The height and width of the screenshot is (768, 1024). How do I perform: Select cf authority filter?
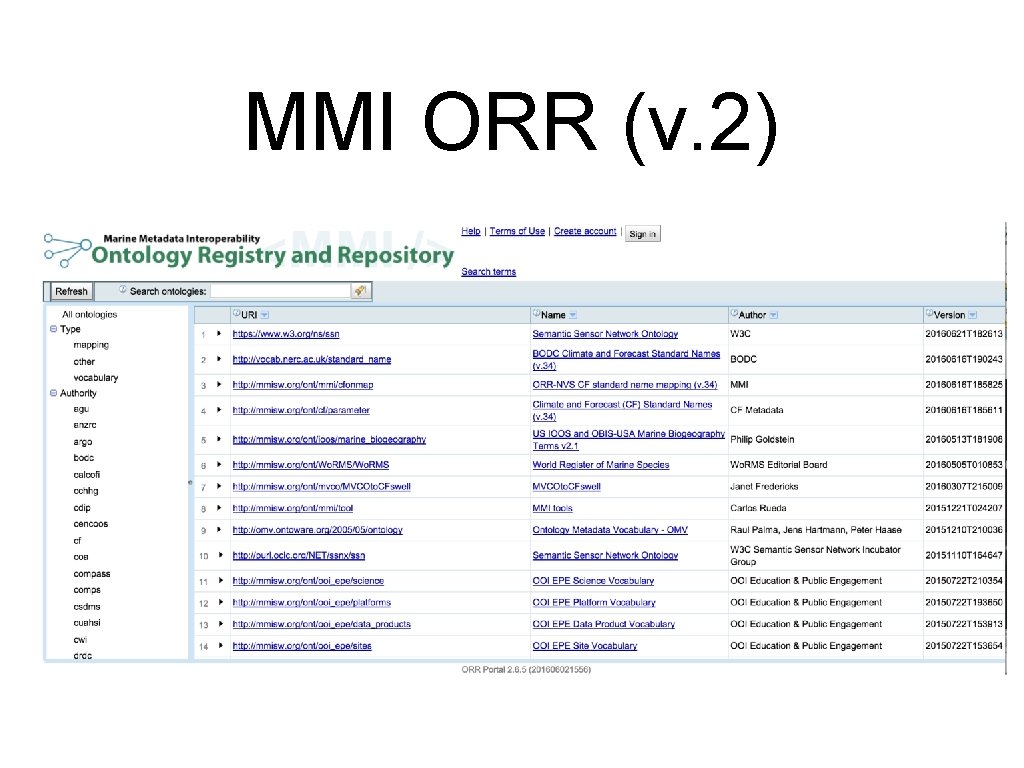coord(77,540)
